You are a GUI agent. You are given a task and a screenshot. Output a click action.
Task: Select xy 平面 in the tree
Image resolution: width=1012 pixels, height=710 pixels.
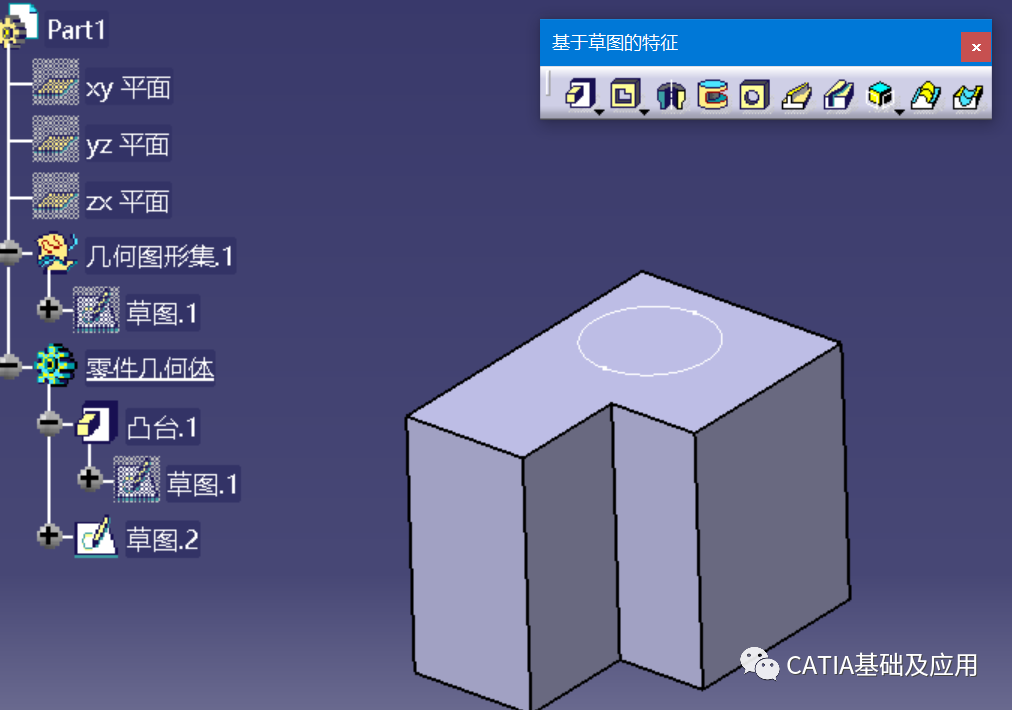tap(128, 87)
